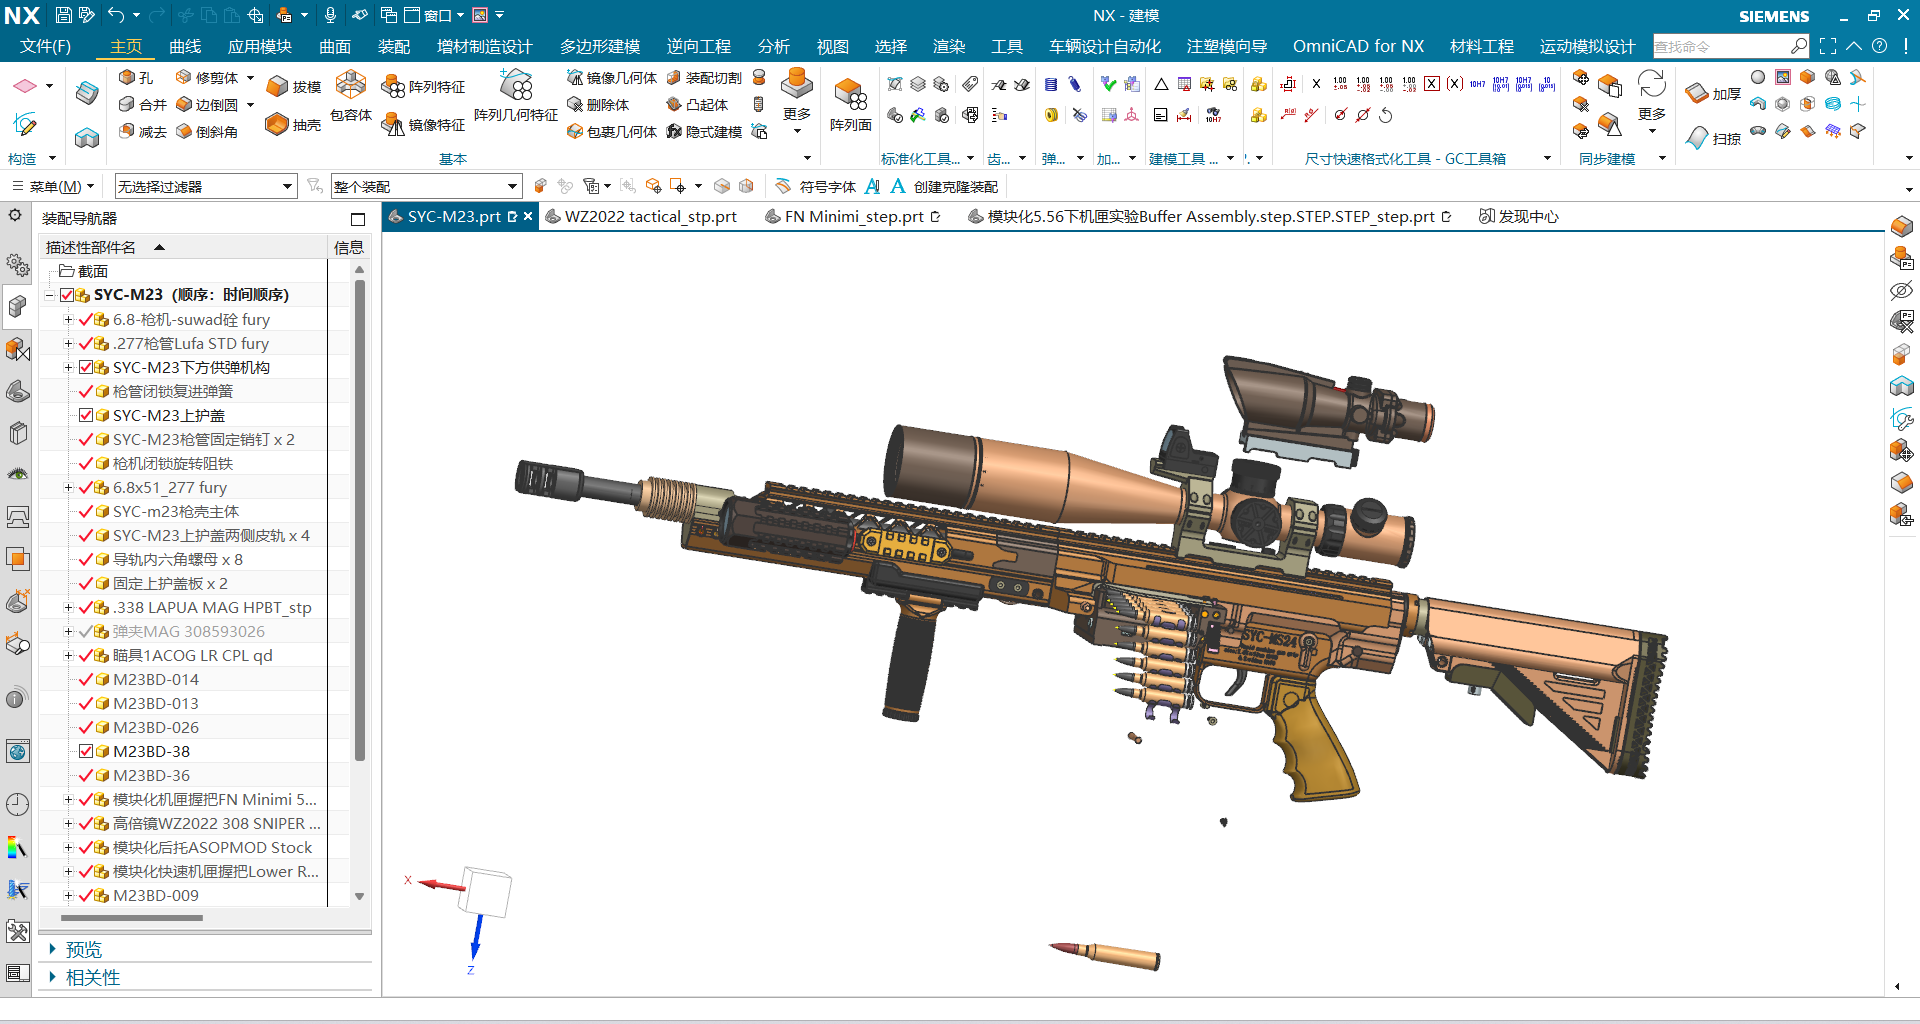Switch to the 曲线 ribbon tab
1920x1024 pixels.
coord(185,46)
